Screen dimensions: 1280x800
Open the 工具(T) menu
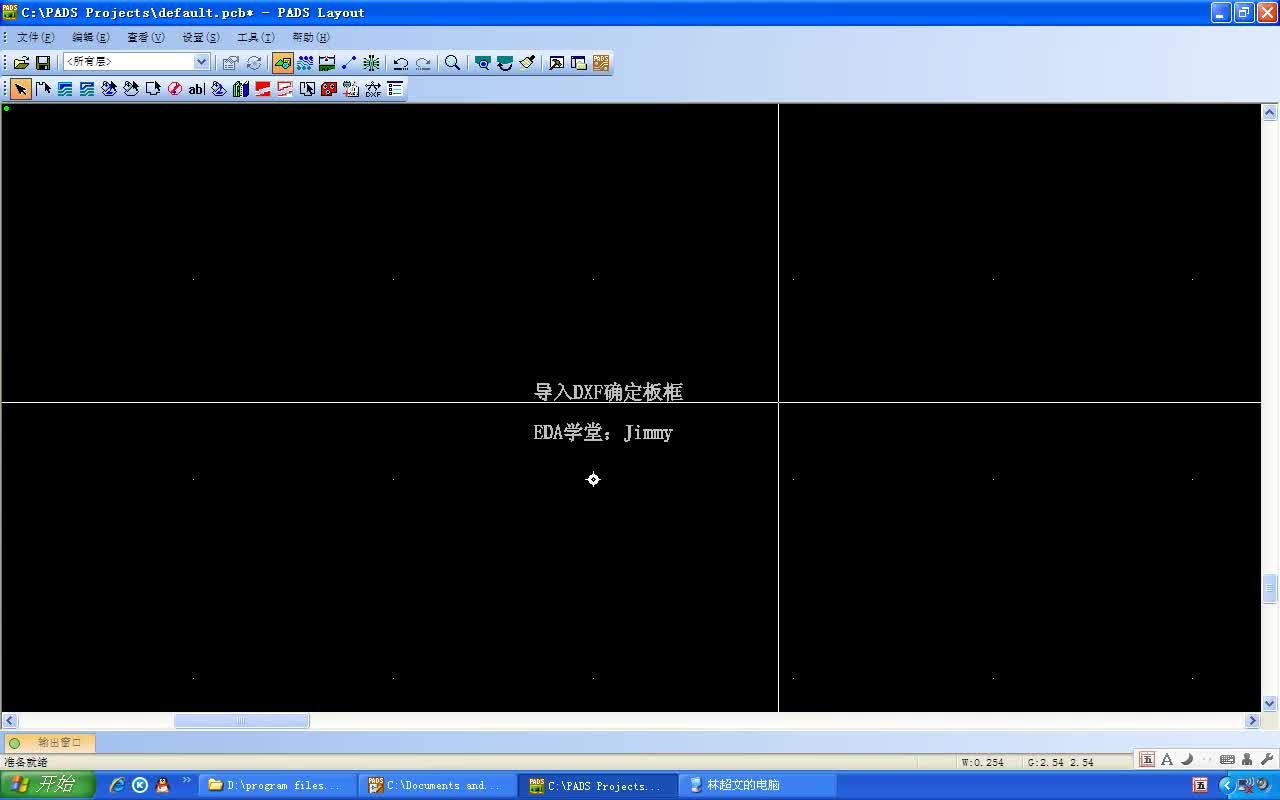[x=256, y=37]
